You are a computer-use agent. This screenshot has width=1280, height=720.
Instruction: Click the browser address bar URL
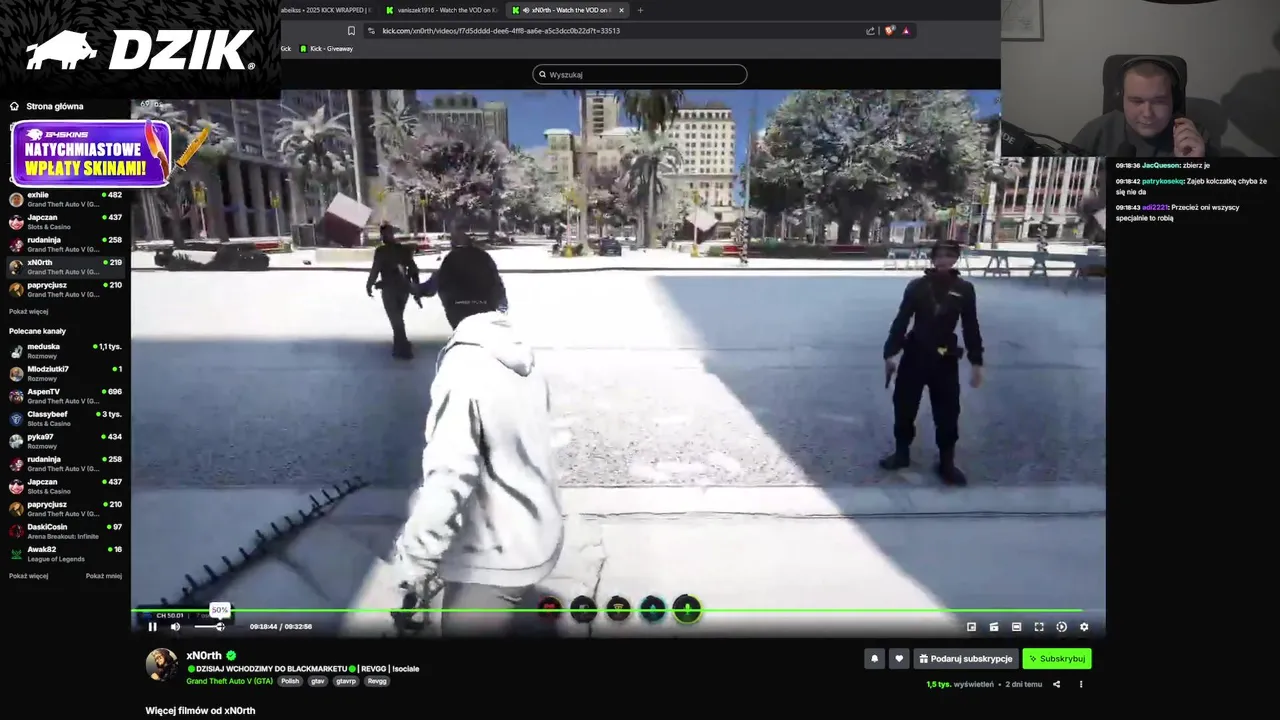pos(501,31)
